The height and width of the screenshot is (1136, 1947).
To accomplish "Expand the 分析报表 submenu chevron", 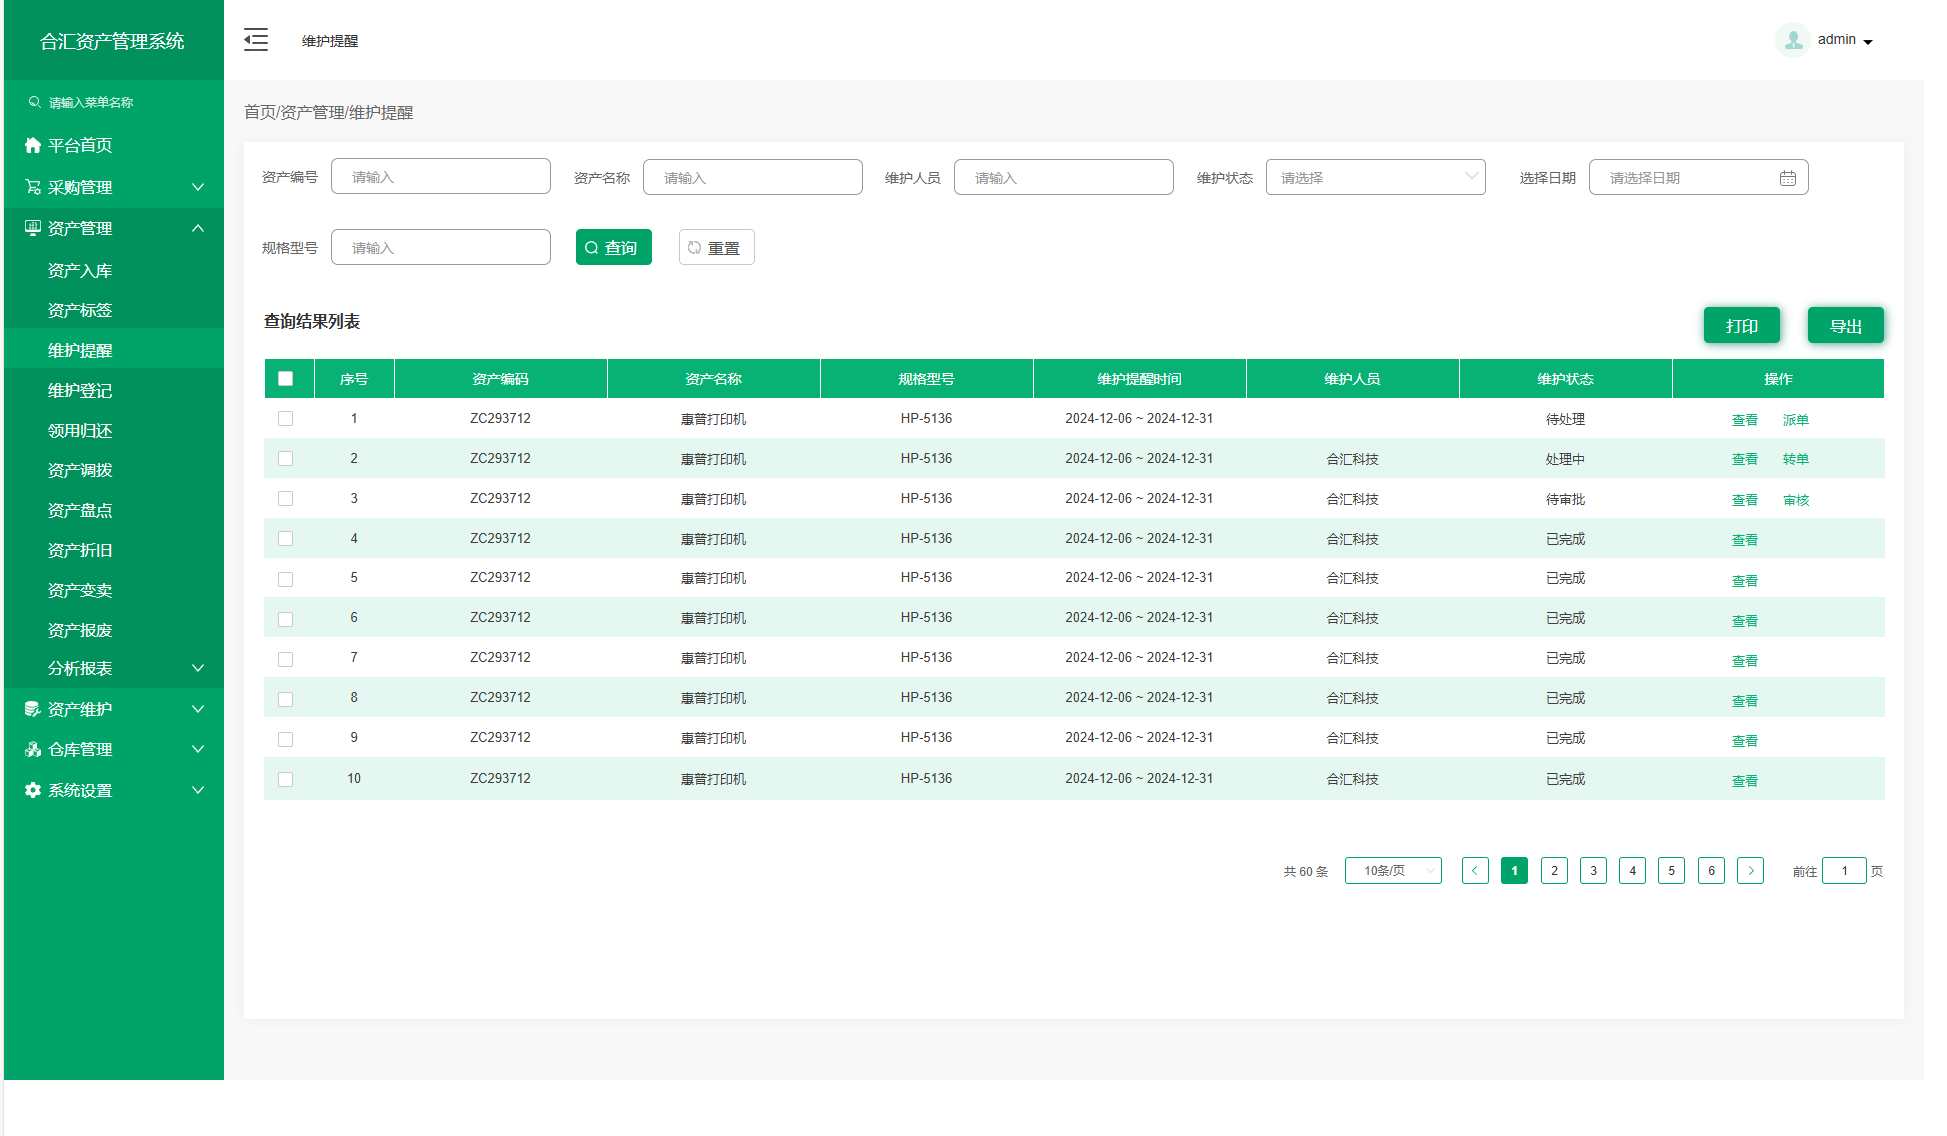I will tap(198, 668).
